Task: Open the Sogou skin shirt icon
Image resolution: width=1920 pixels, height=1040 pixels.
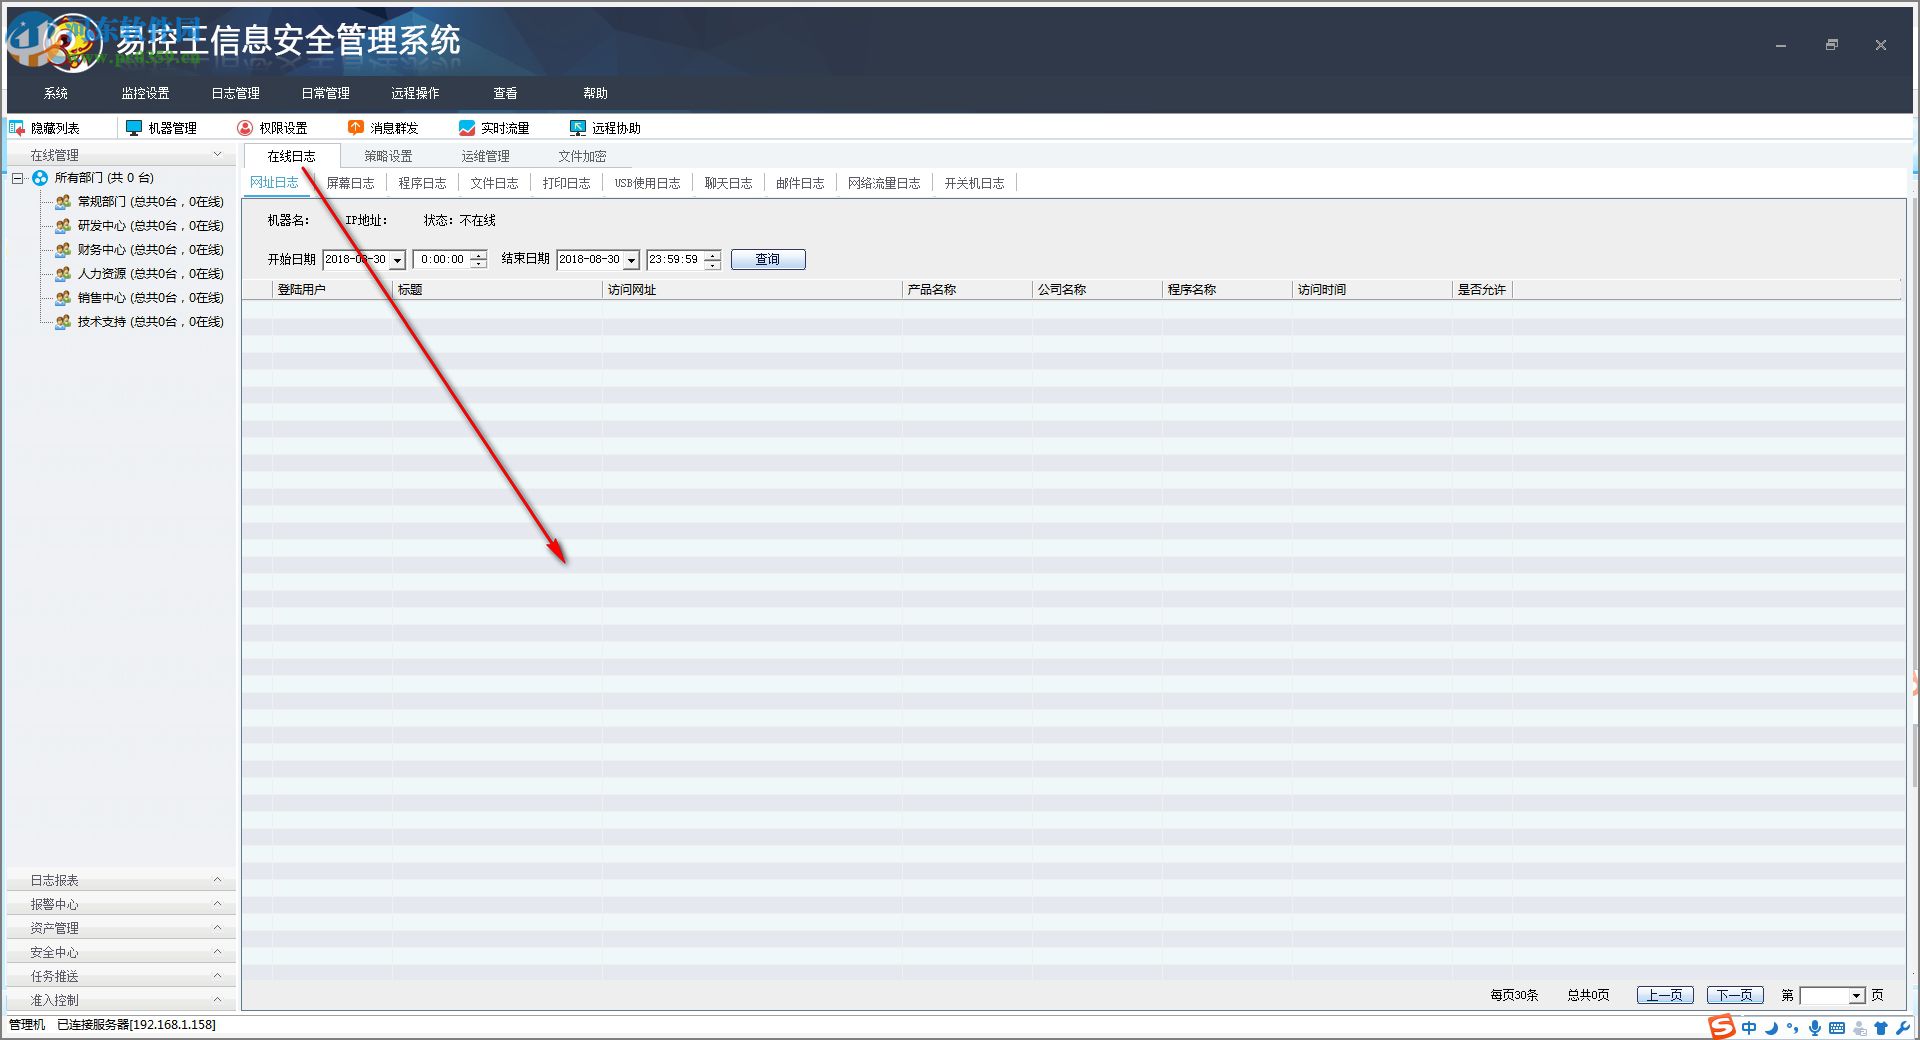Action: coord(1881,1028)
